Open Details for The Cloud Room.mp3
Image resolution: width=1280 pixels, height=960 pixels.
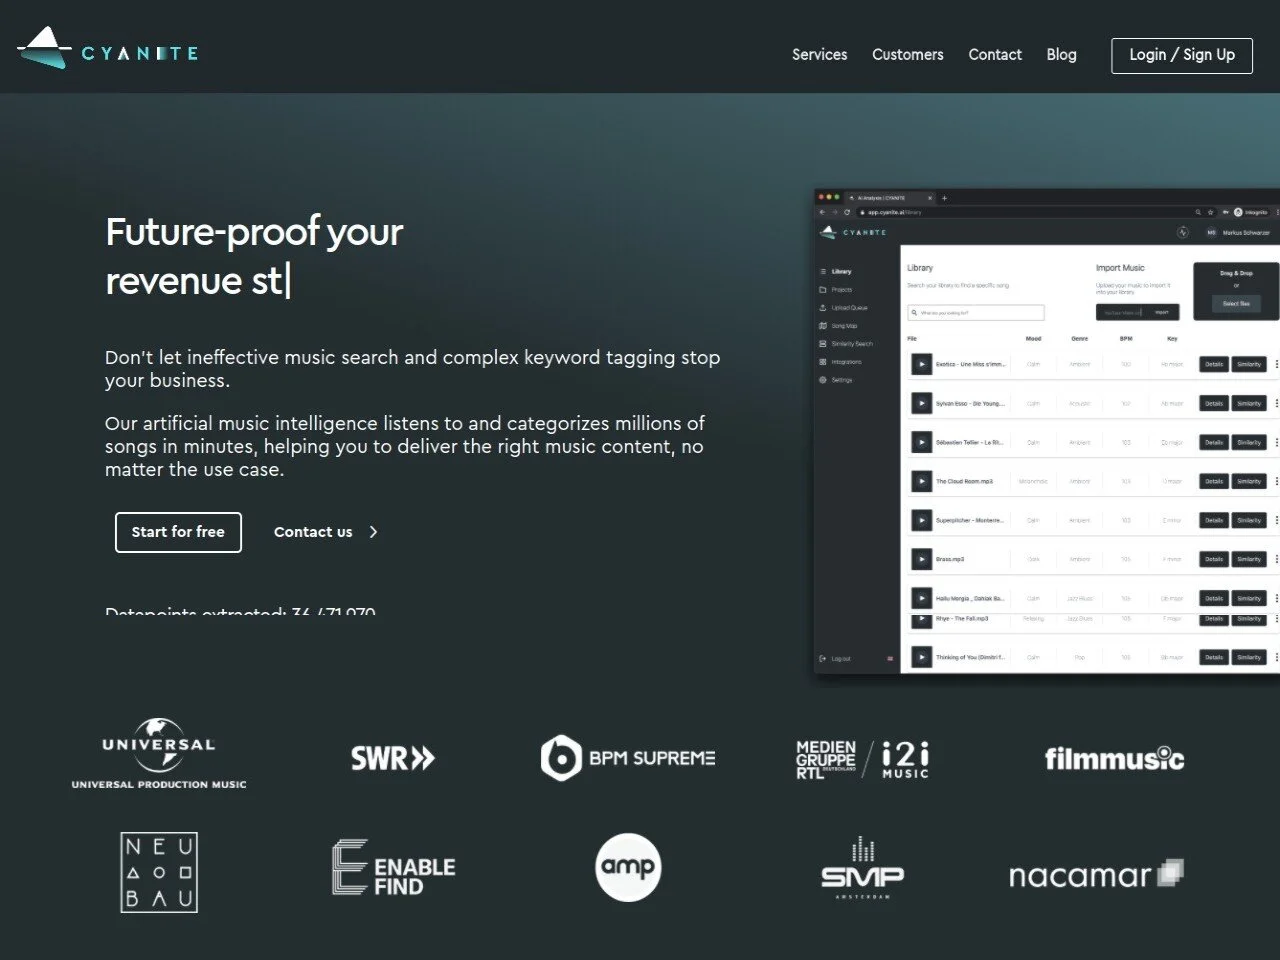(x=1214, y=481)
